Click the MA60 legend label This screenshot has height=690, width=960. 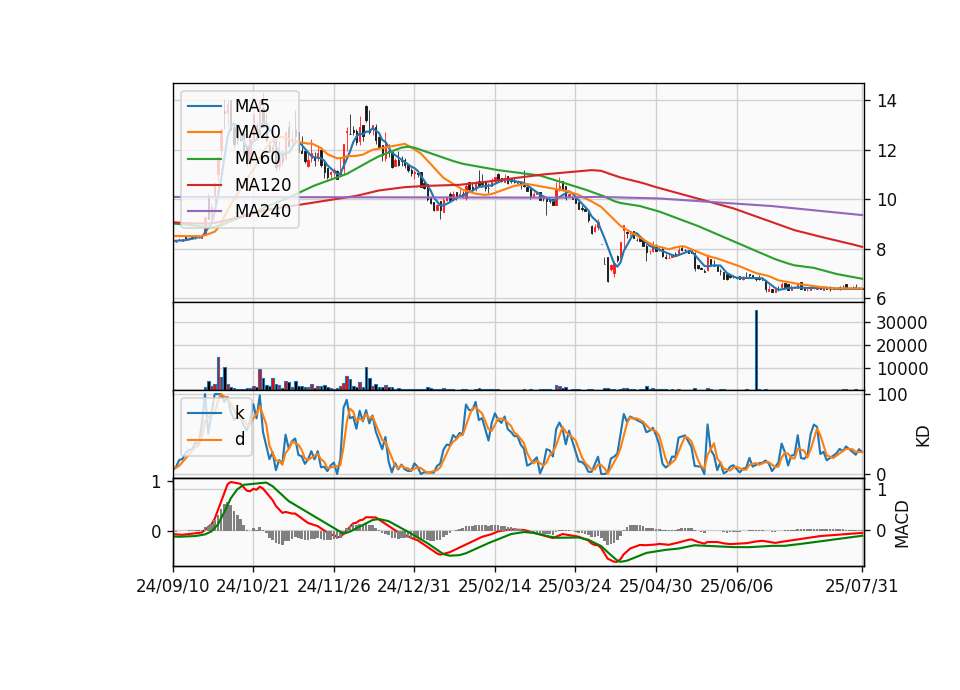pos(257,158)
